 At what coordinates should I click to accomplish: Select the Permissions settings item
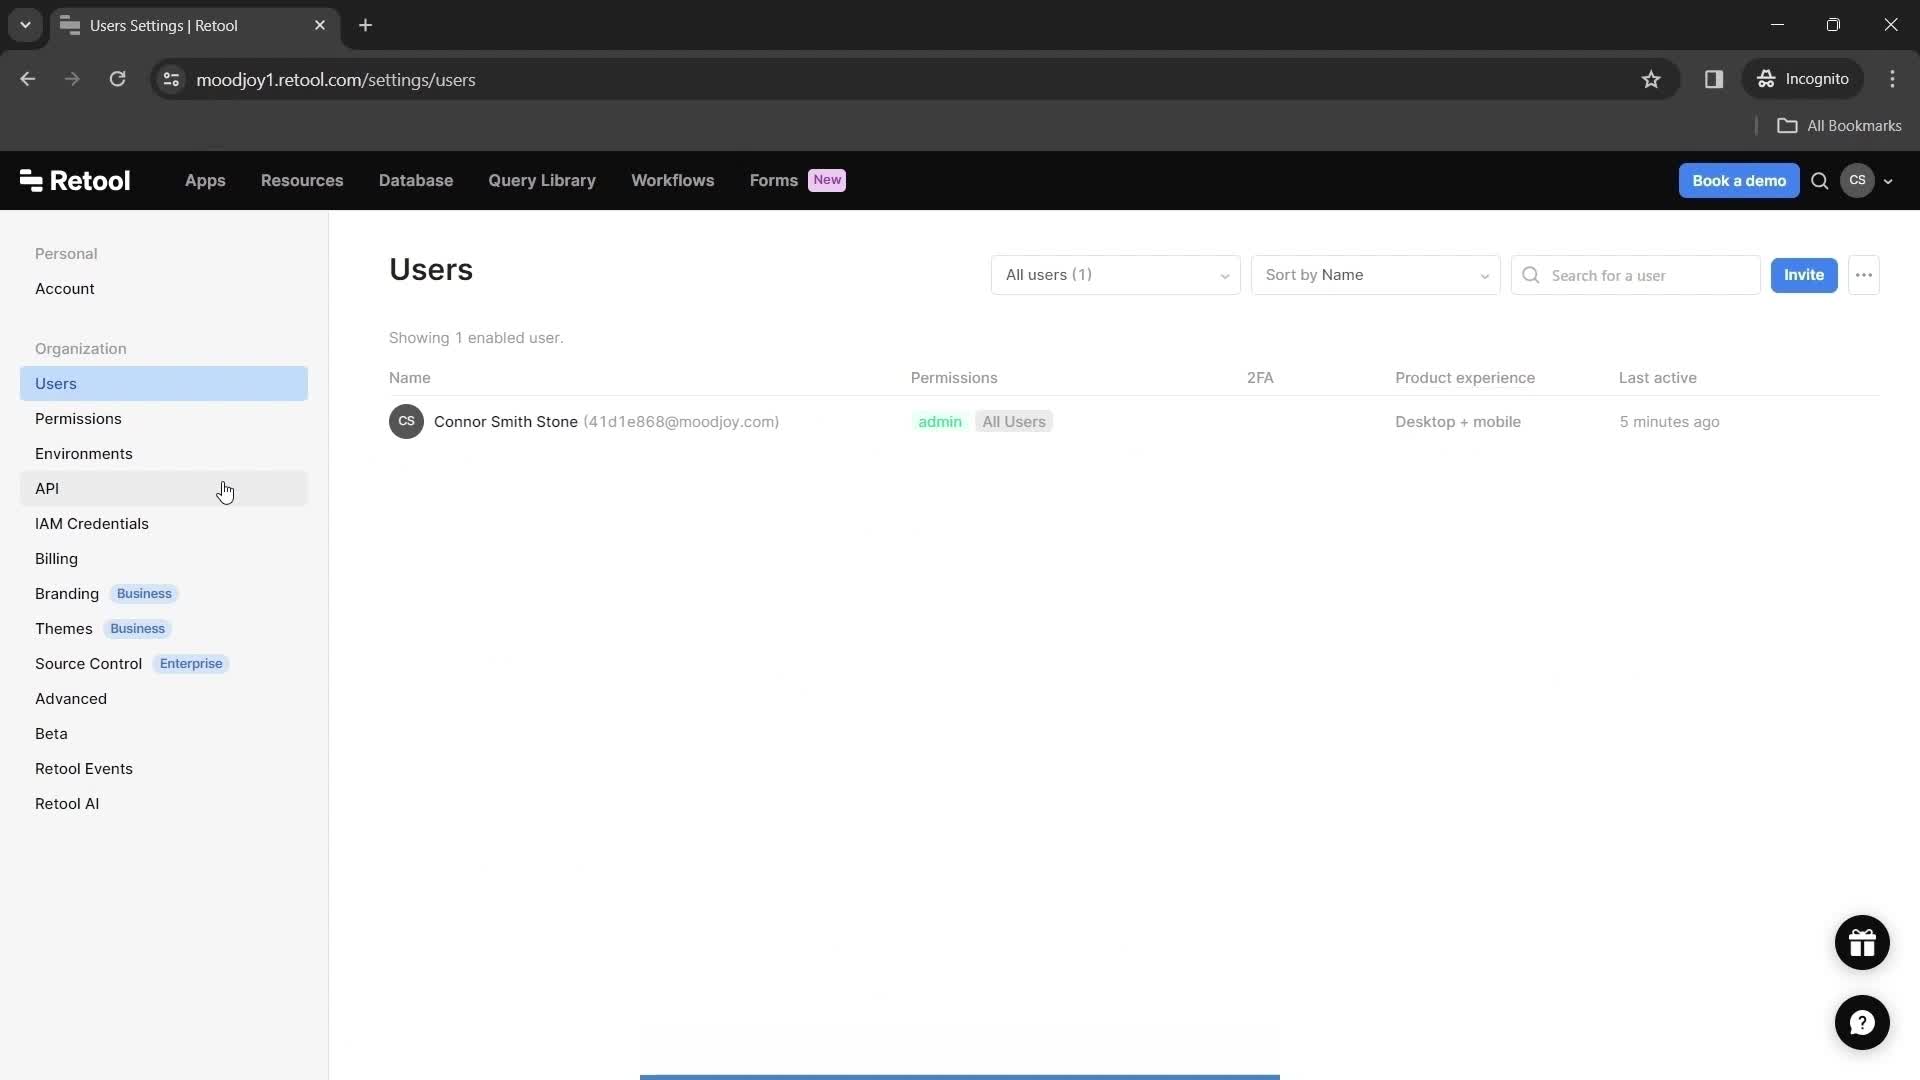pyautogui.click(x=78, y=418)
